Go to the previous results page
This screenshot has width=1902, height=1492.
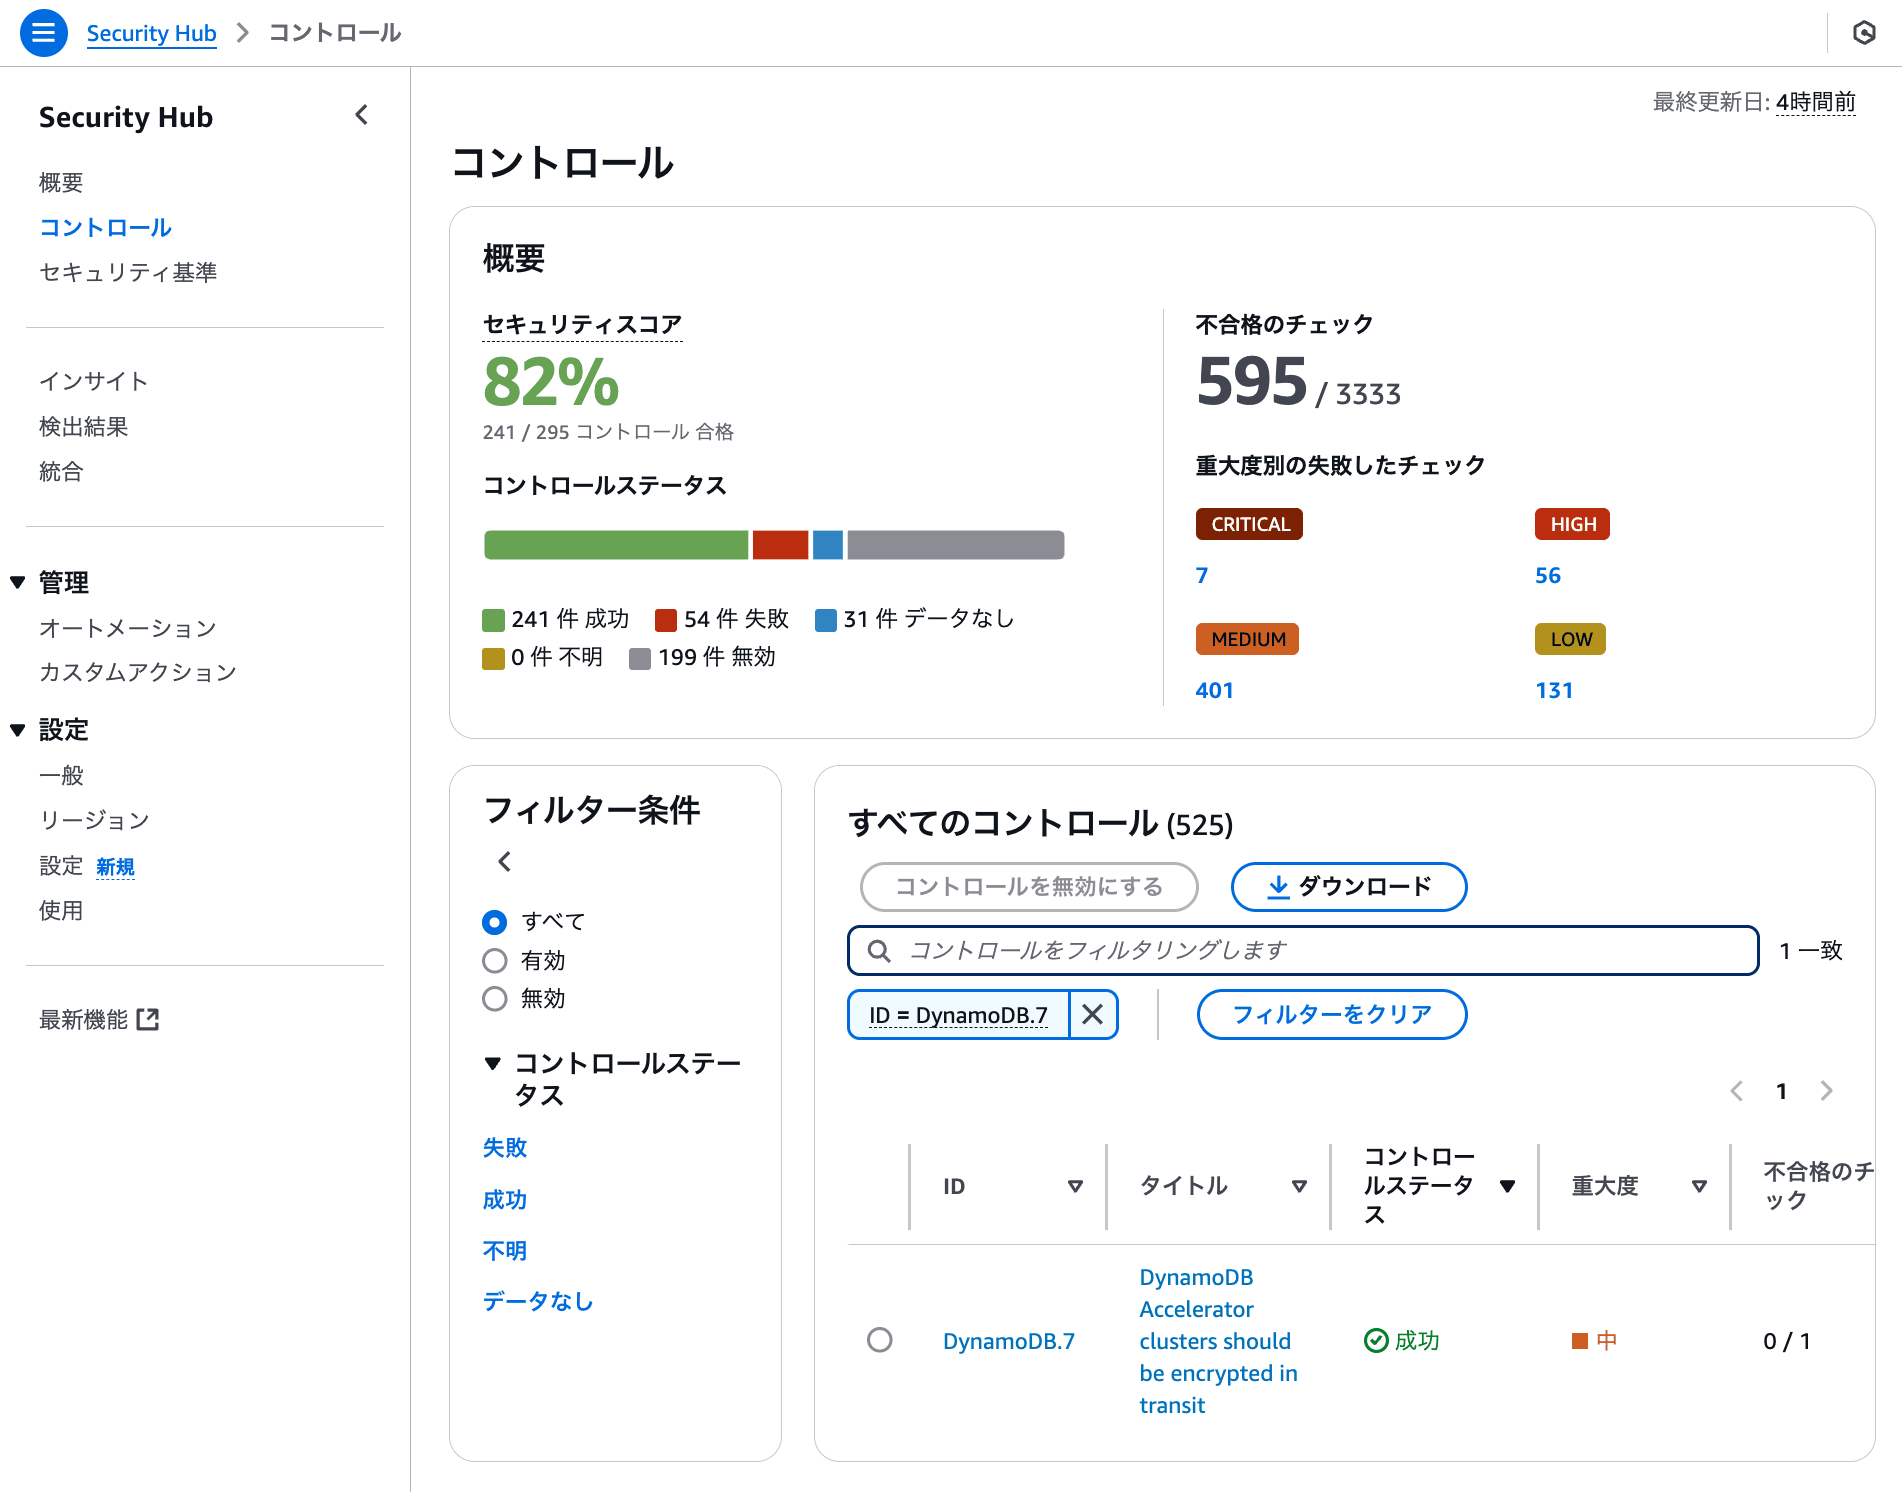point(1737,1091)
